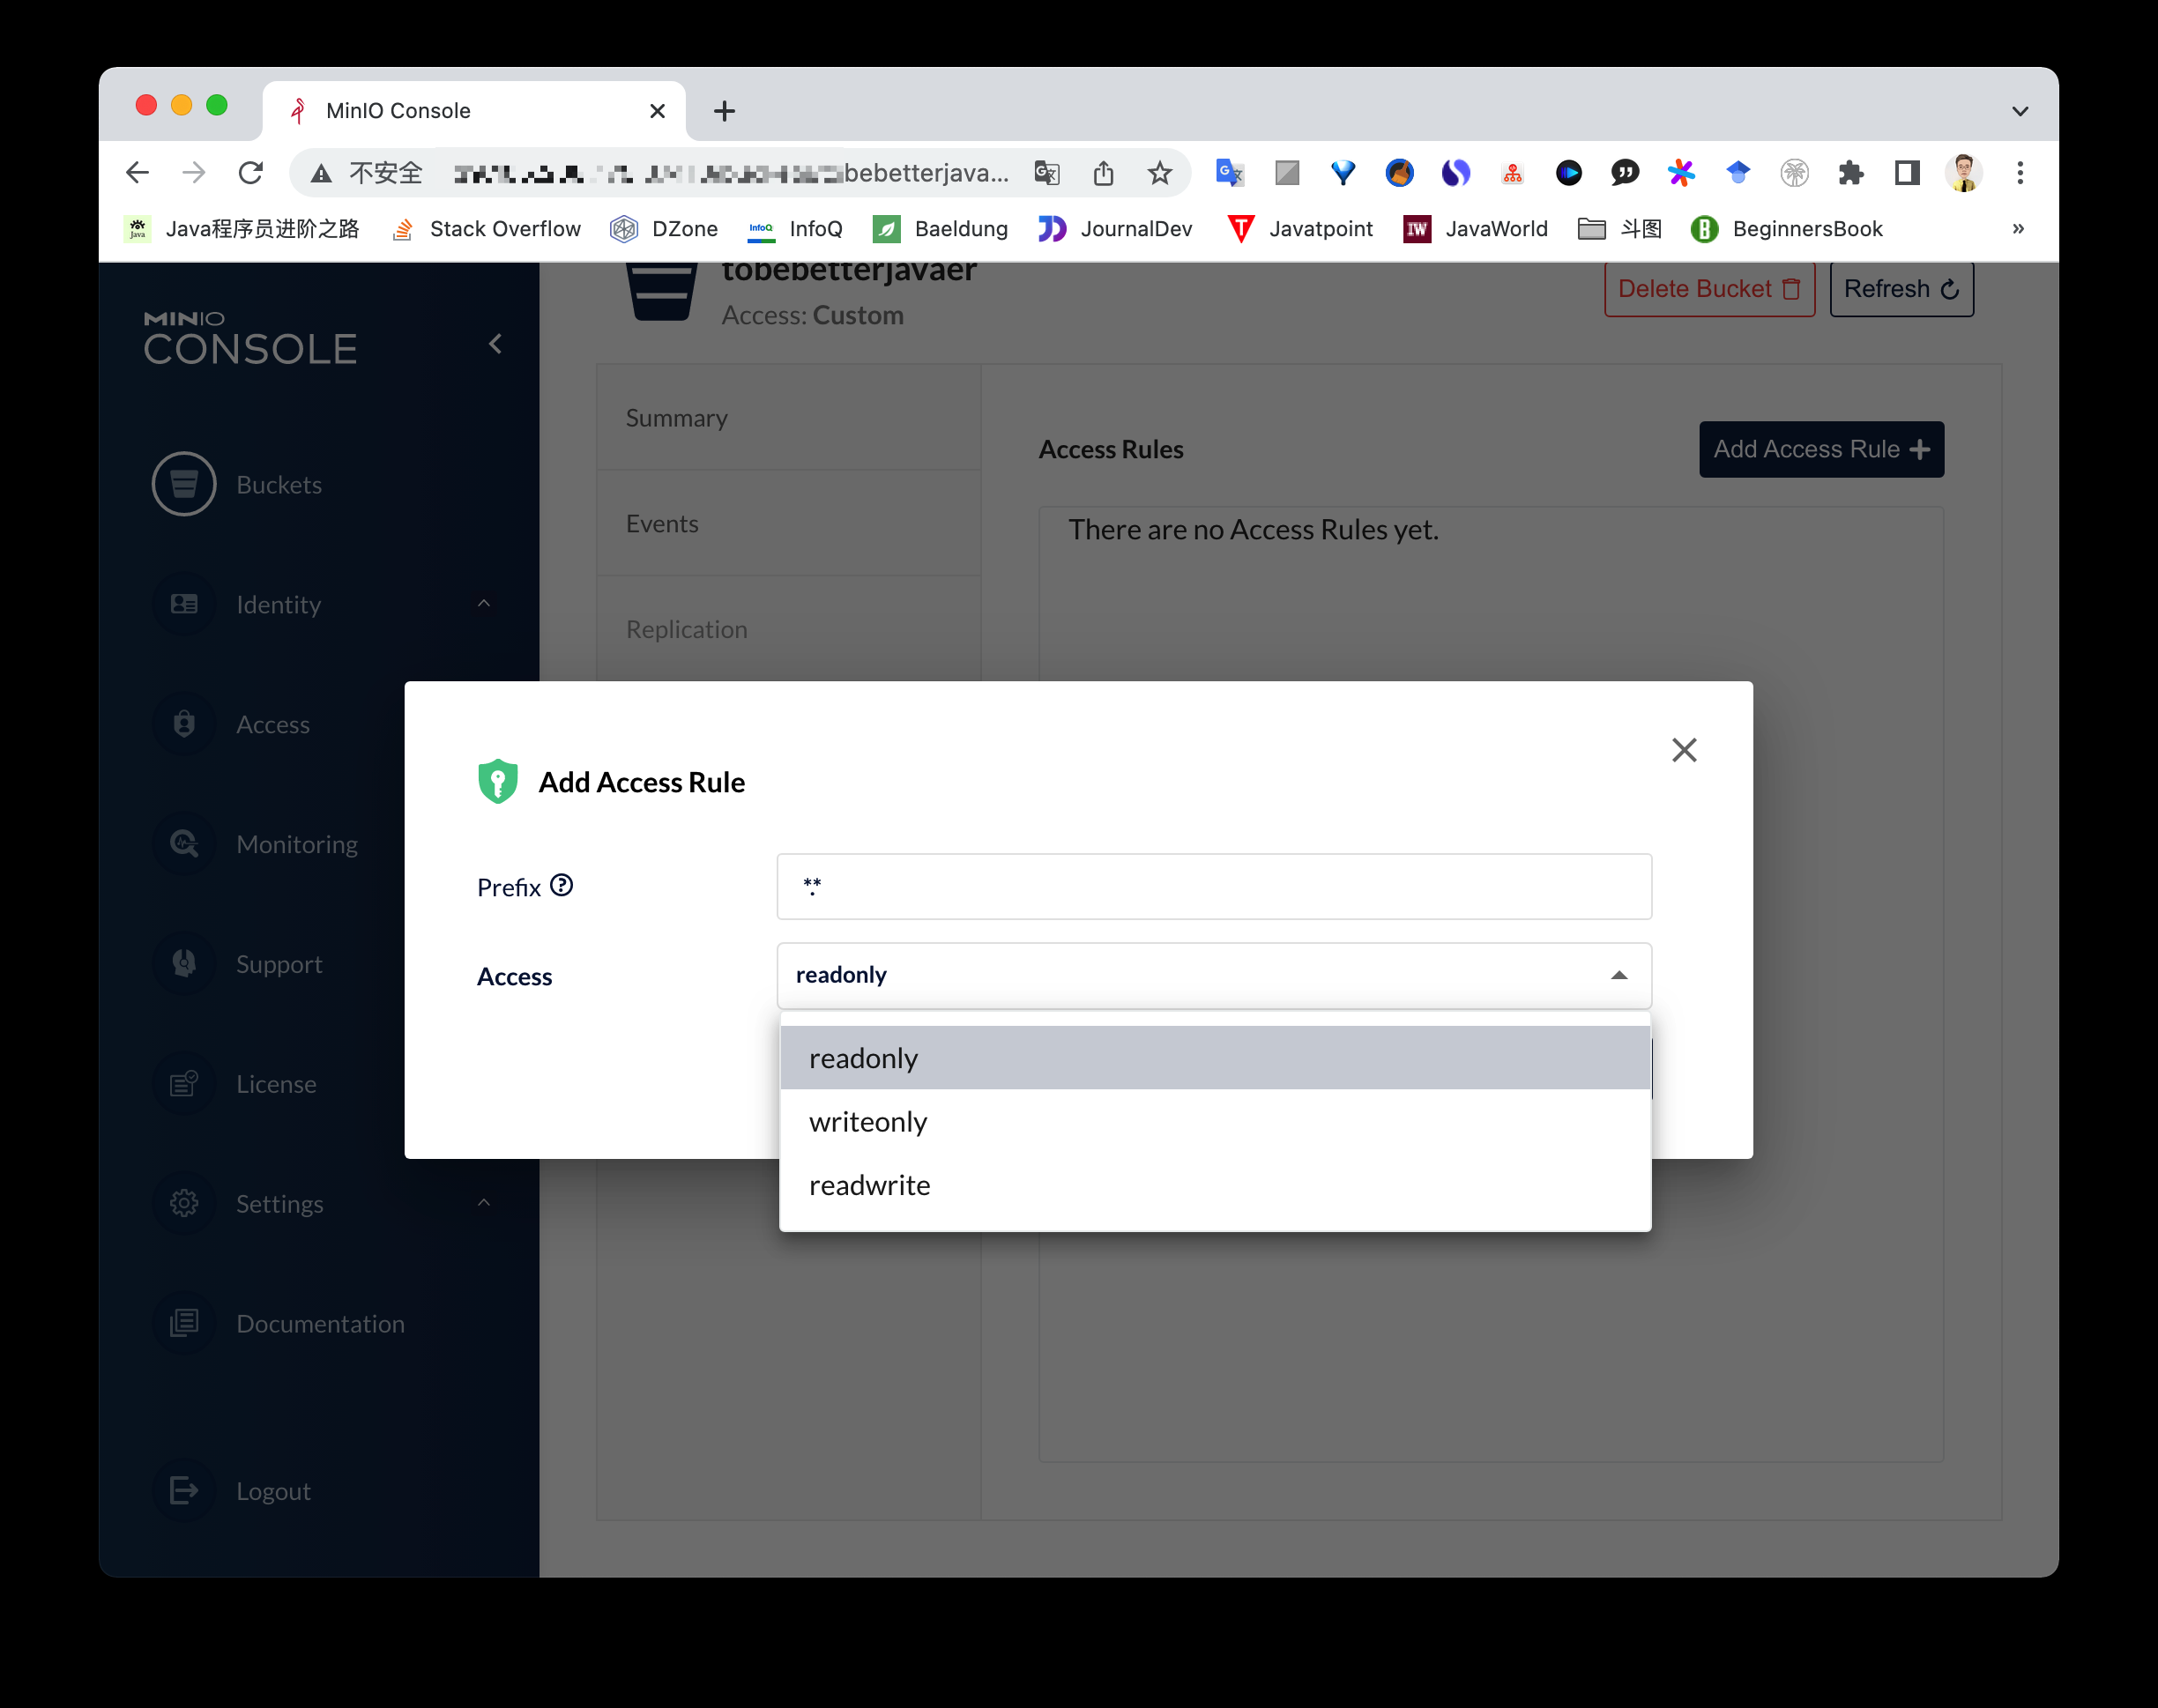Click inside the Prefix input field

[x=1213, y=886]
